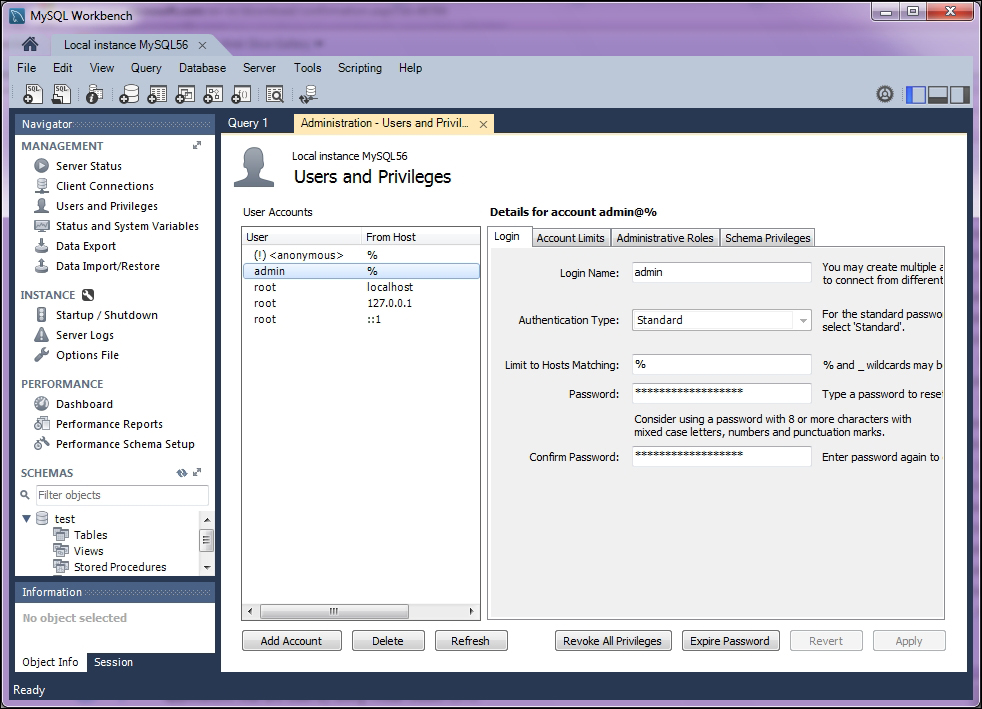Viewport: 982px width, 709px height.
Task: Switch to the Session tab
Action: point(113,662)
